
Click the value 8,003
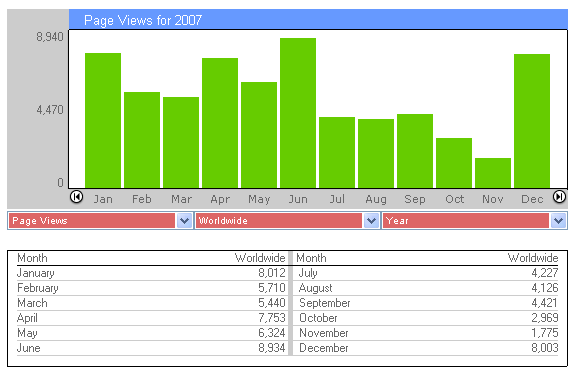[x=545, y=348]
